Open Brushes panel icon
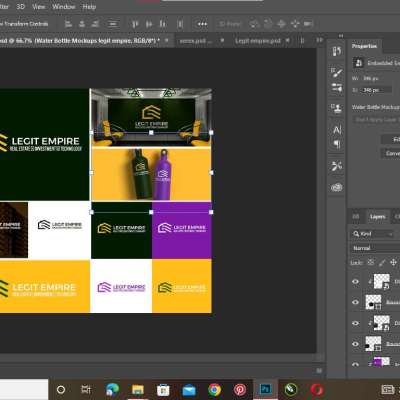 336,88
